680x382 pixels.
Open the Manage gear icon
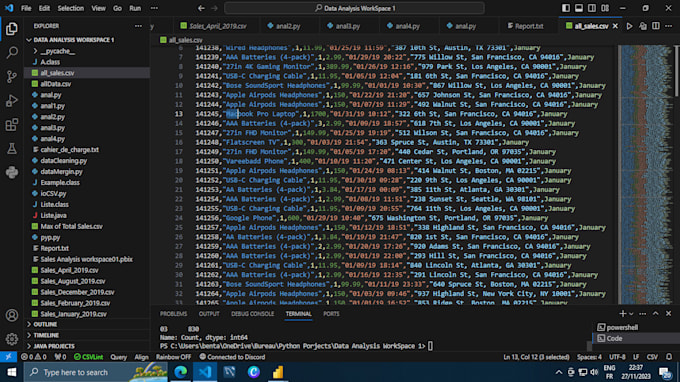12,339
